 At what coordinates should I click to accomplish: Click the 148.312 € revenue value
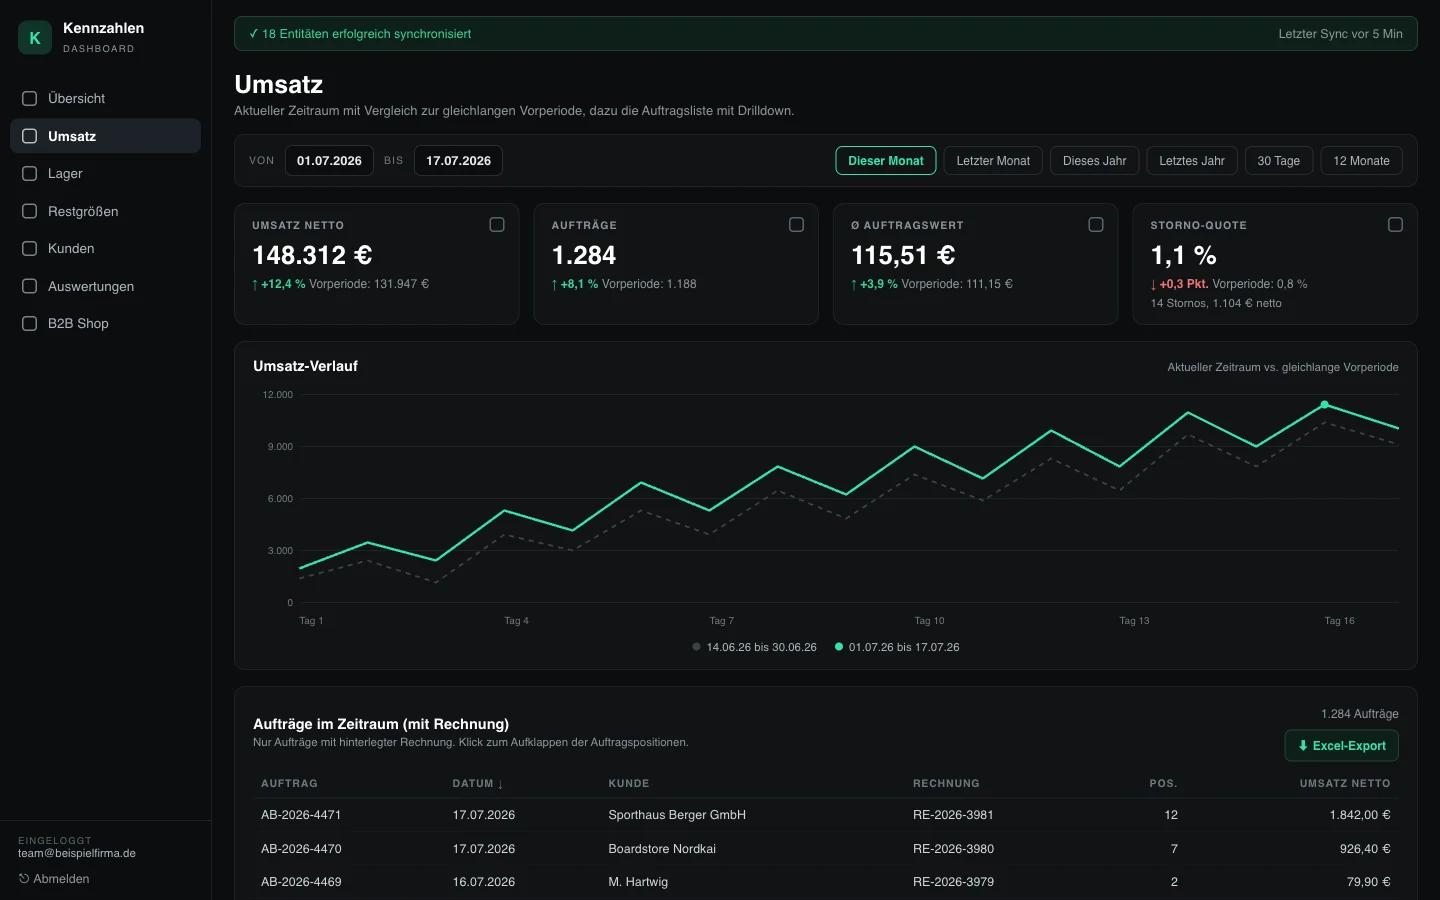(x=312, y=255)
